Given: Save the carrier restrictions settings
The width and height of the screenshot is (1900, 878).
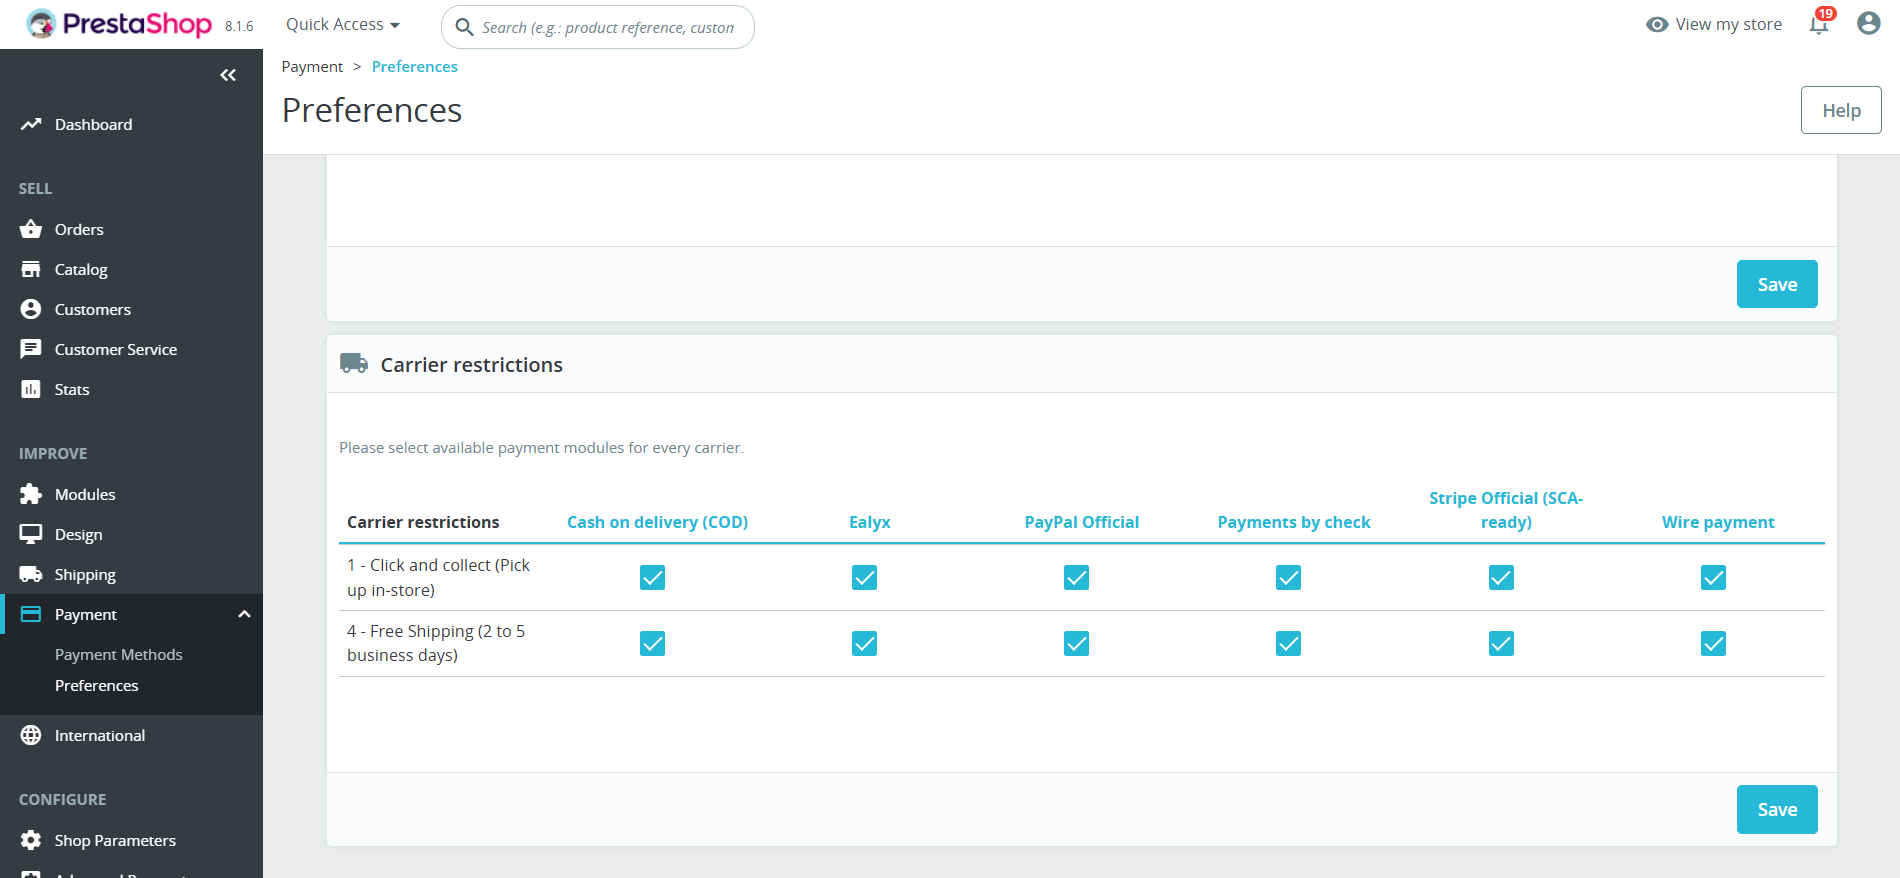Looking at the screenshot, I should click(1776, 809).
